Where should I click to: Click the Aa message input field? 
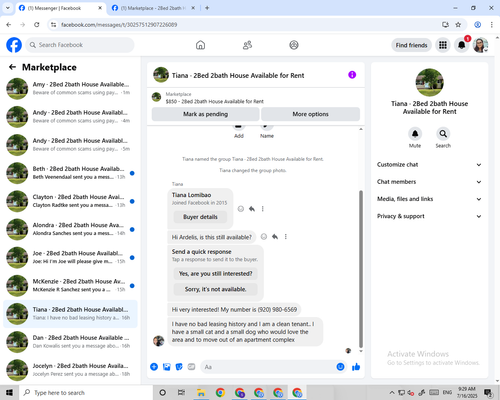(x=268, y=367)
